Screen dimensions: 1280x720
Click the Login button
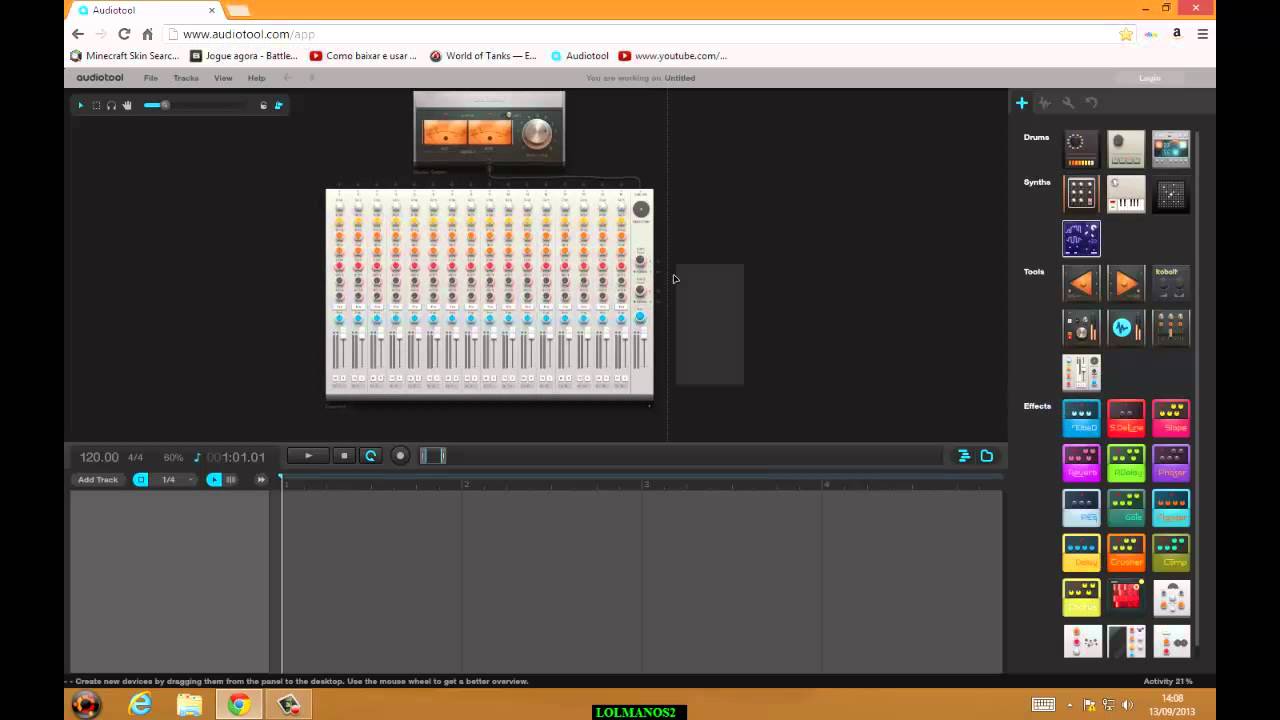[1150, 78]
